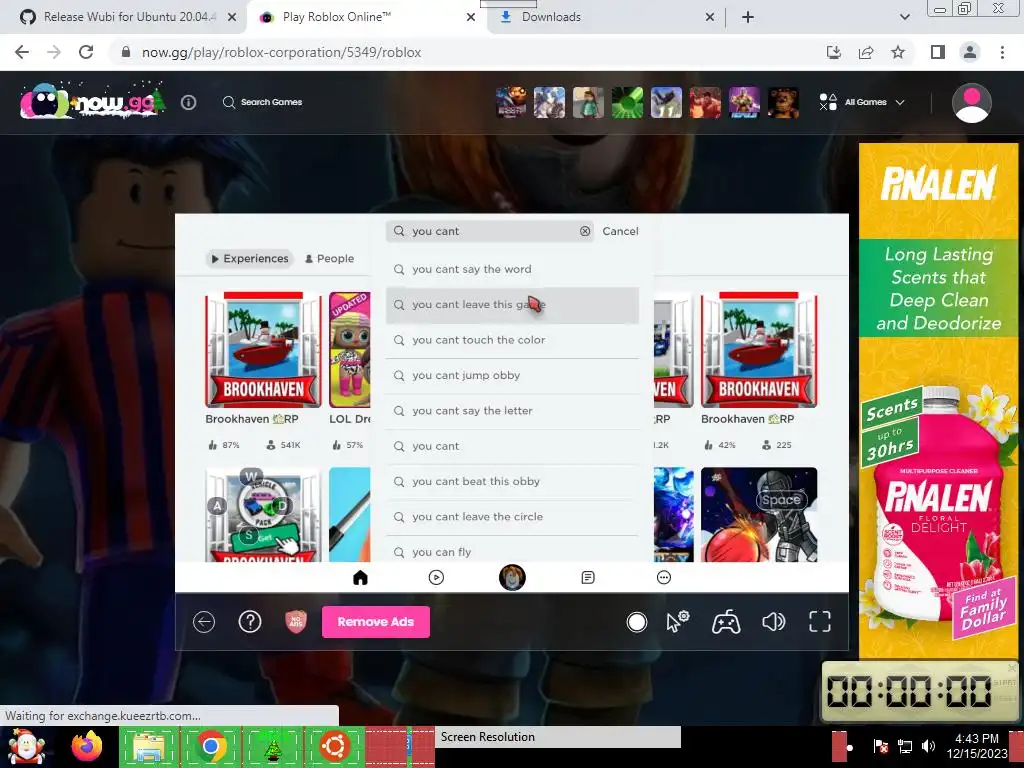Choose suggestion 'you cant say the word'
This screenshot has width=1024, height=768.
(512, 269)
